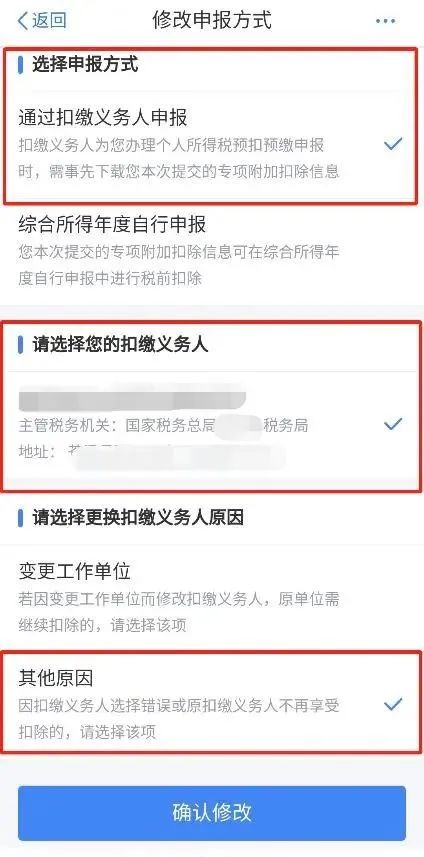Select the blurred withholding agent name
Screen dimensions: 424x857
pos(132,397)
